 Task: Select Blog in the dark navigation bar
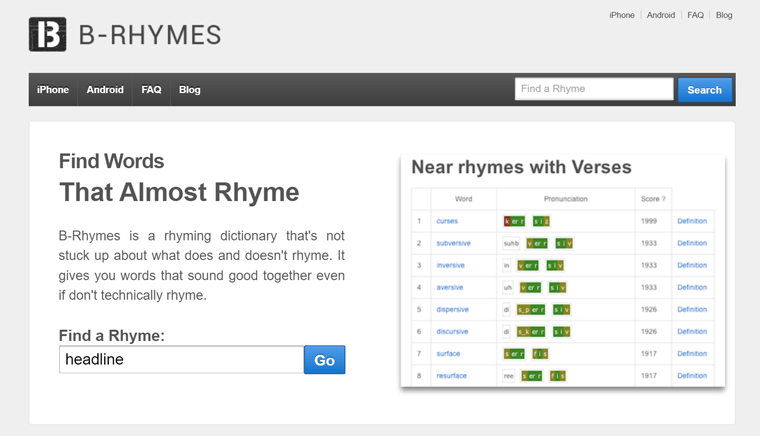pyautogui.click(x=190, y=90)
